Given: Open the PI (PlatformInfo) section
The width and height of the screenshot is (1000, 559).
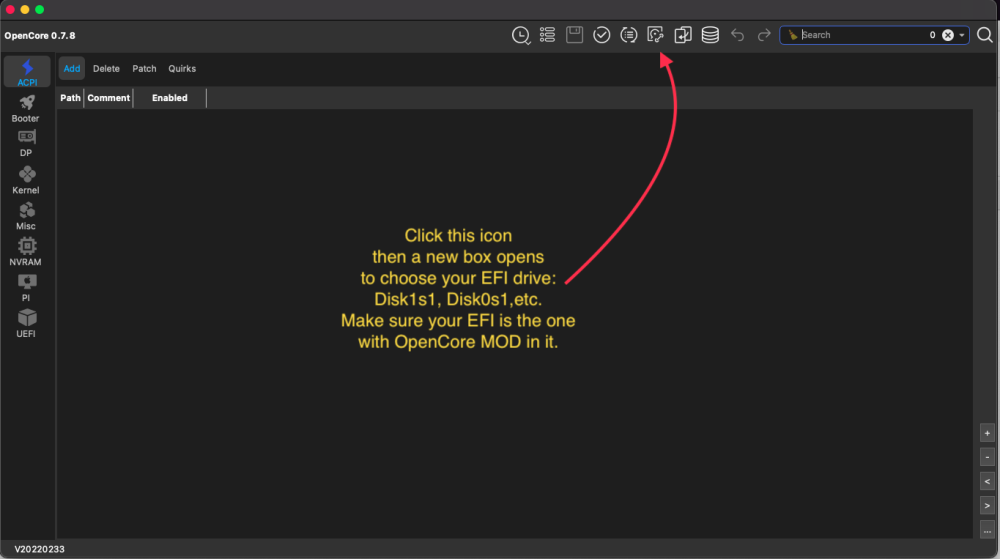Looking at the screenshot, I should (26, 288).
